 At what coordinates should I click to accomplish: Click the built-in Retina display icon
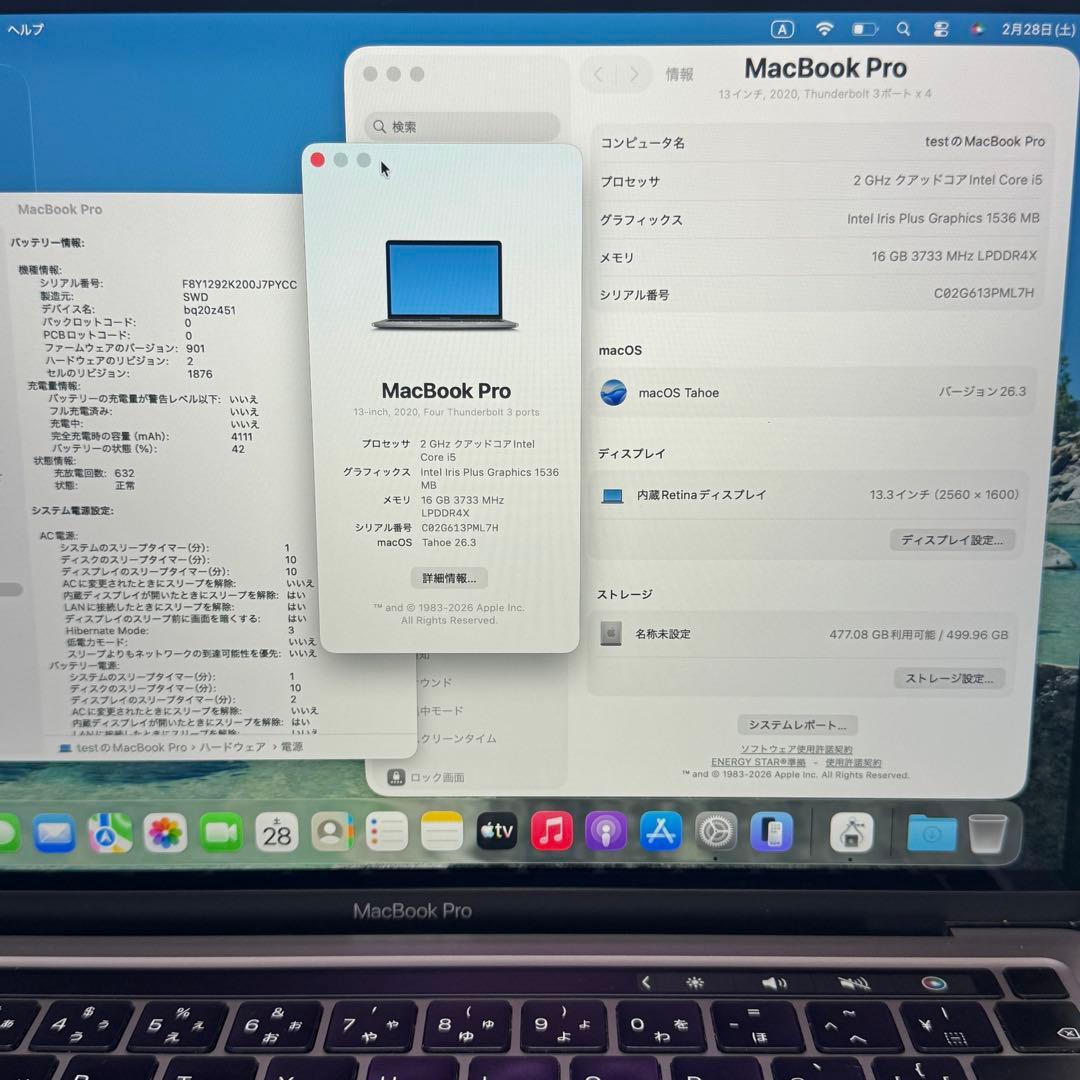pyautogui.click(x=612, y=495)
